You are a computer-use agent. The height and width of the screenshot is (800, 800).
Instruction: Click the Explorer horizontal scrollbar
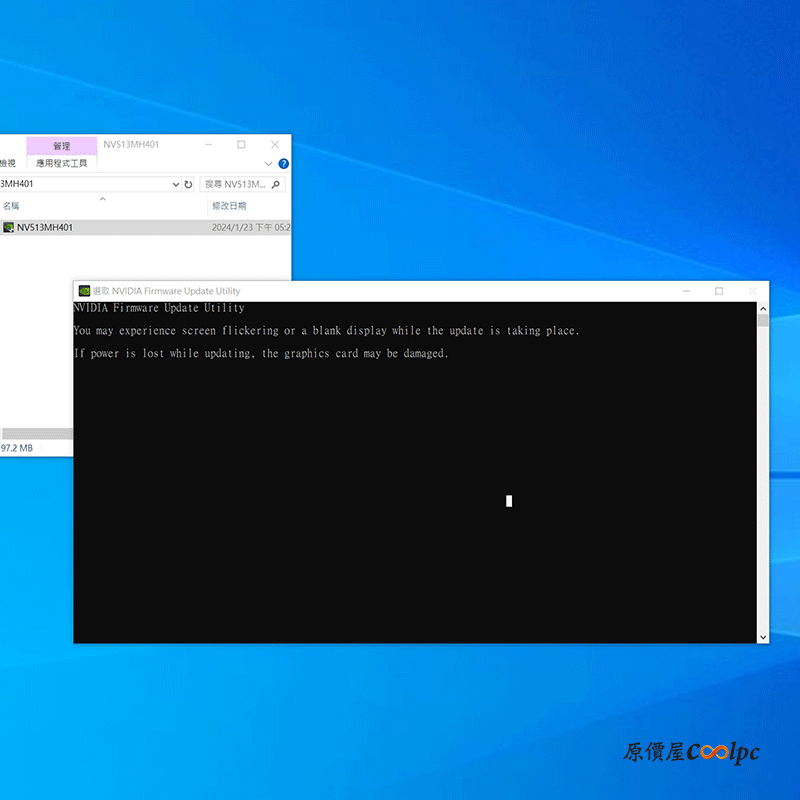[37, 434]
